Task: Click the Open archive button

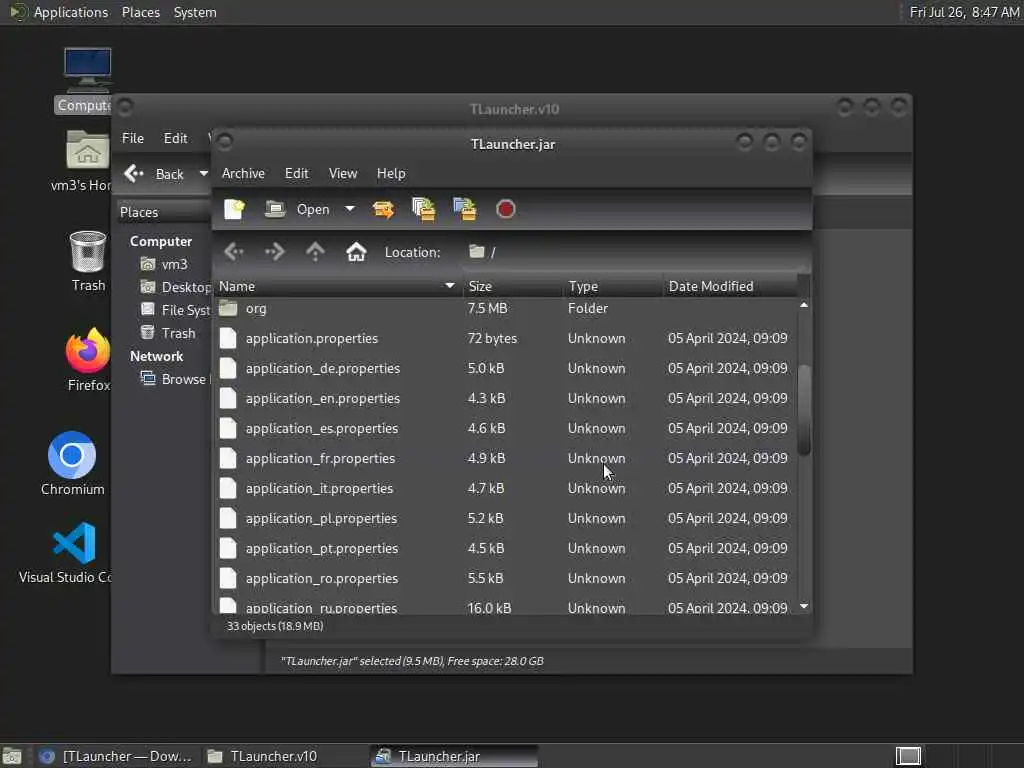Action: 297,210
